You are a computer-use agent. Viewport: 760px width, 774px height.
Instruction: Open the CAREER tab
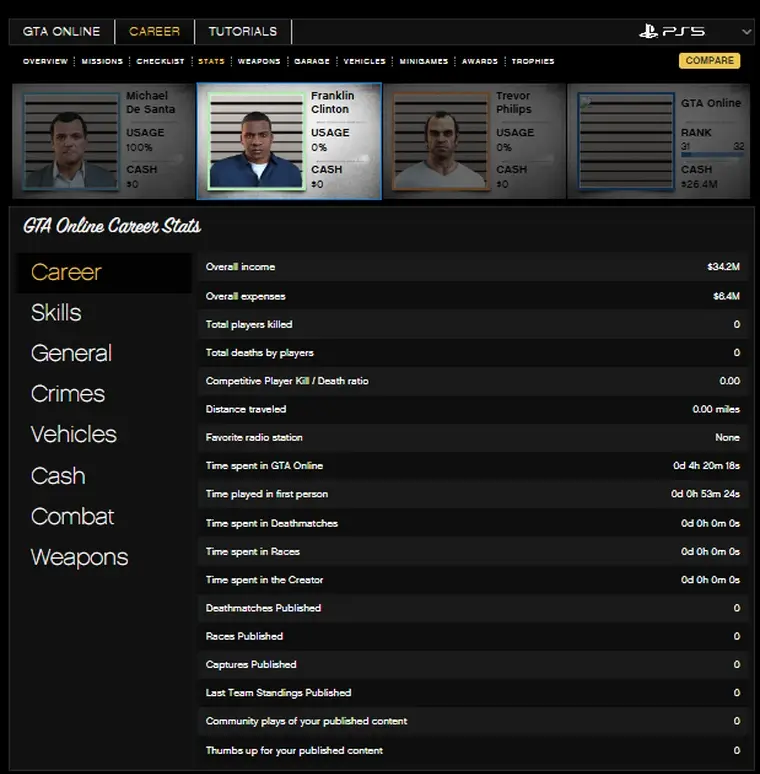coord(154,32)
